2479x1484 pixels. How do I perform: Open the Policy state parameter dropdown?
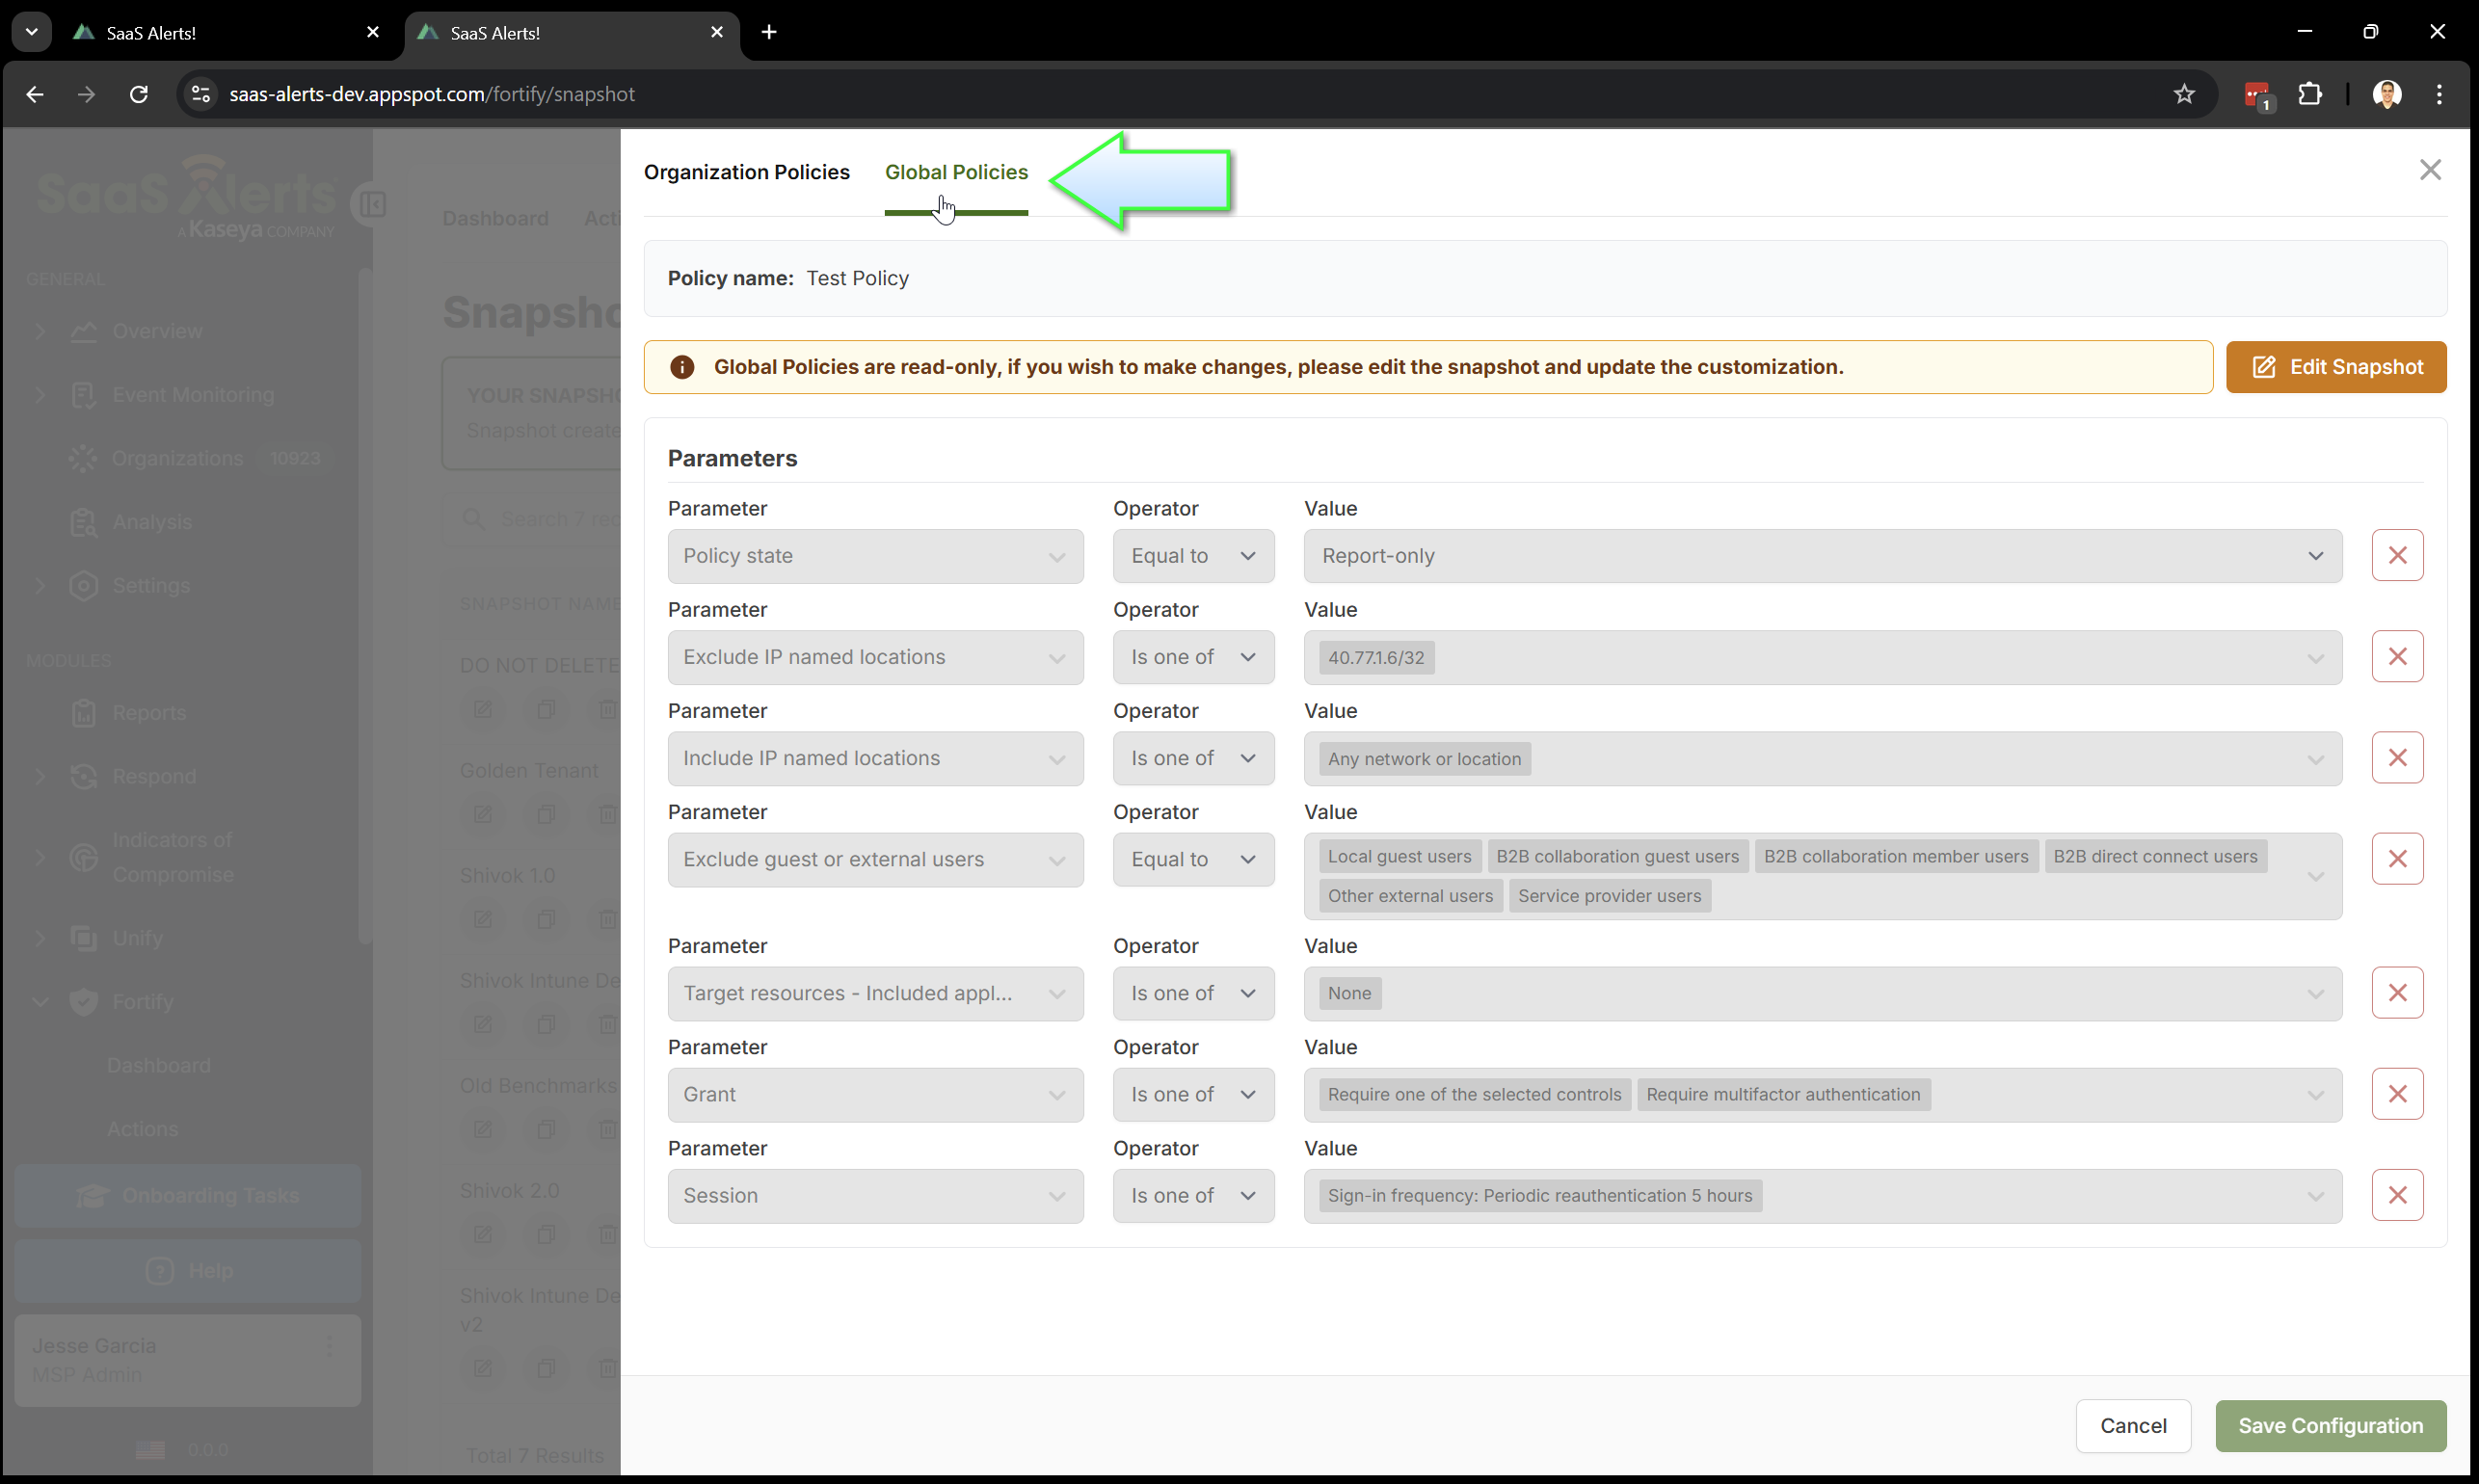coord(875,556)
